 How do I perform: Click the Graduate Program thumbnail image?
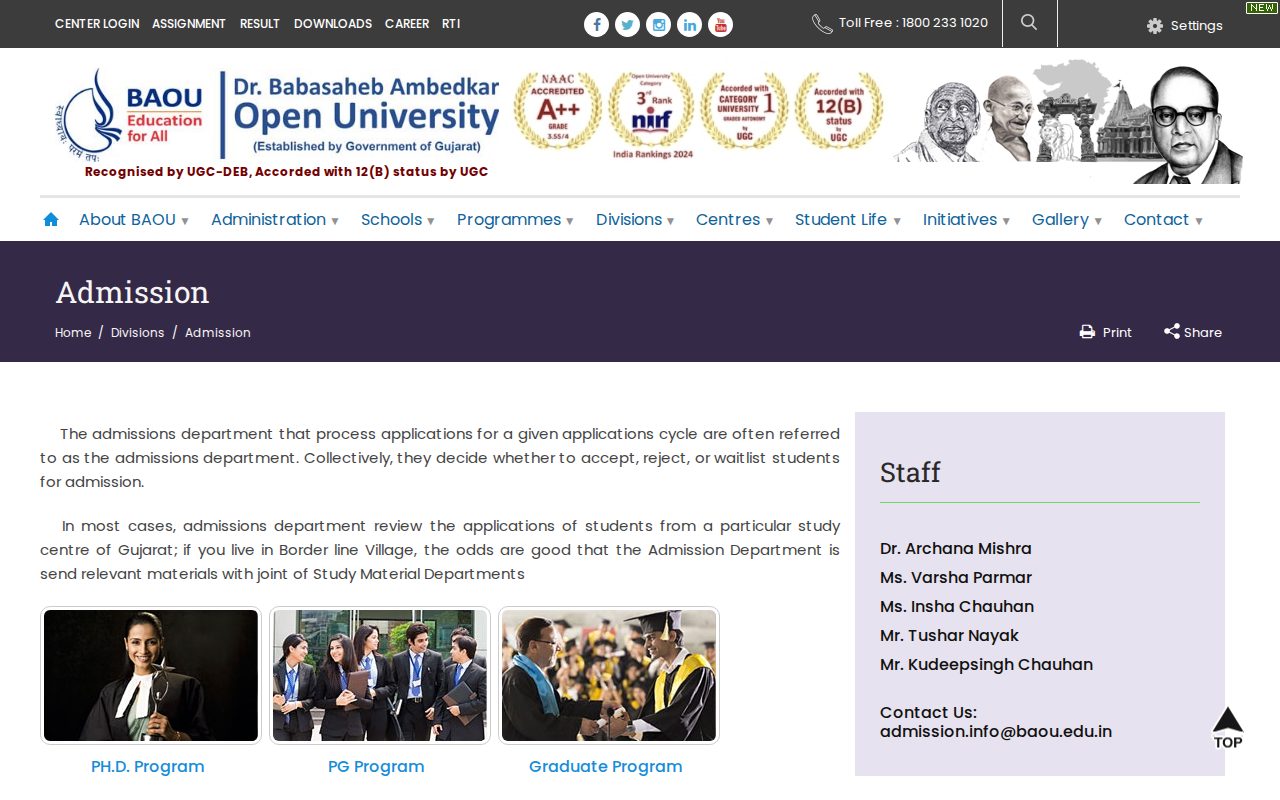point(609,676)
